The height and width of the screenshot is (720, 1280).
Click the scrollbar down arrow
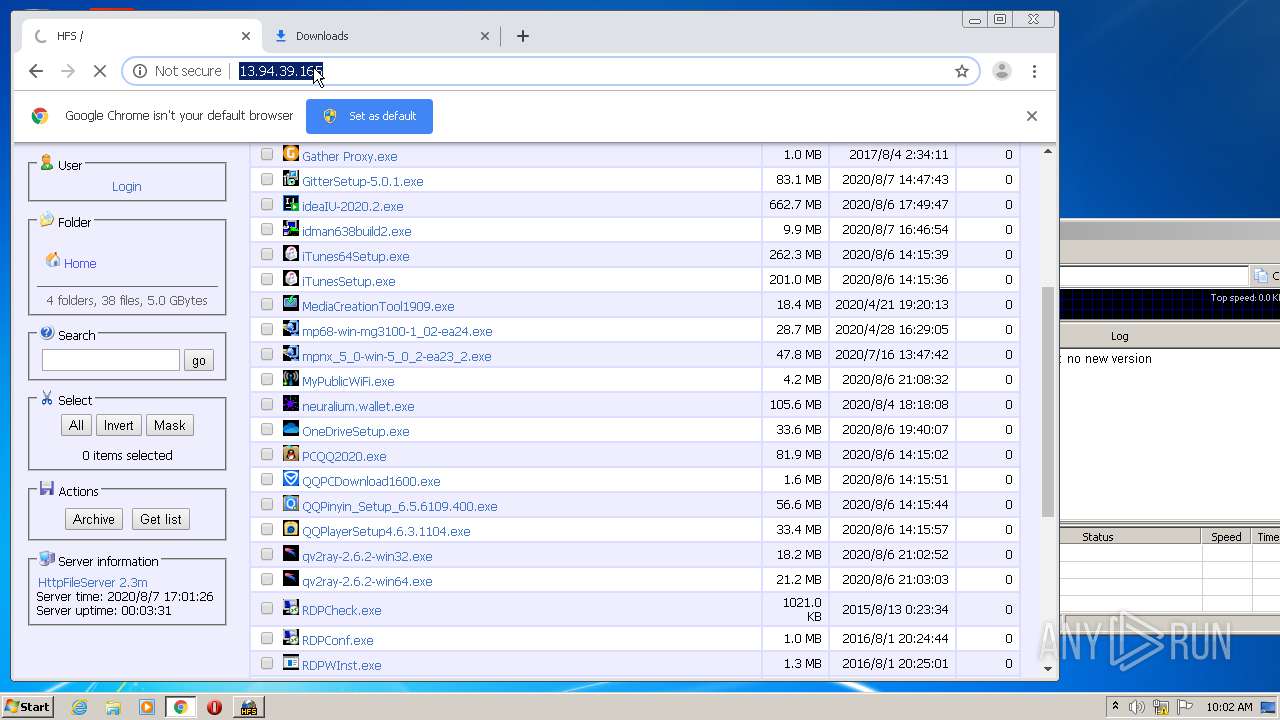(x=1048, y=668)
